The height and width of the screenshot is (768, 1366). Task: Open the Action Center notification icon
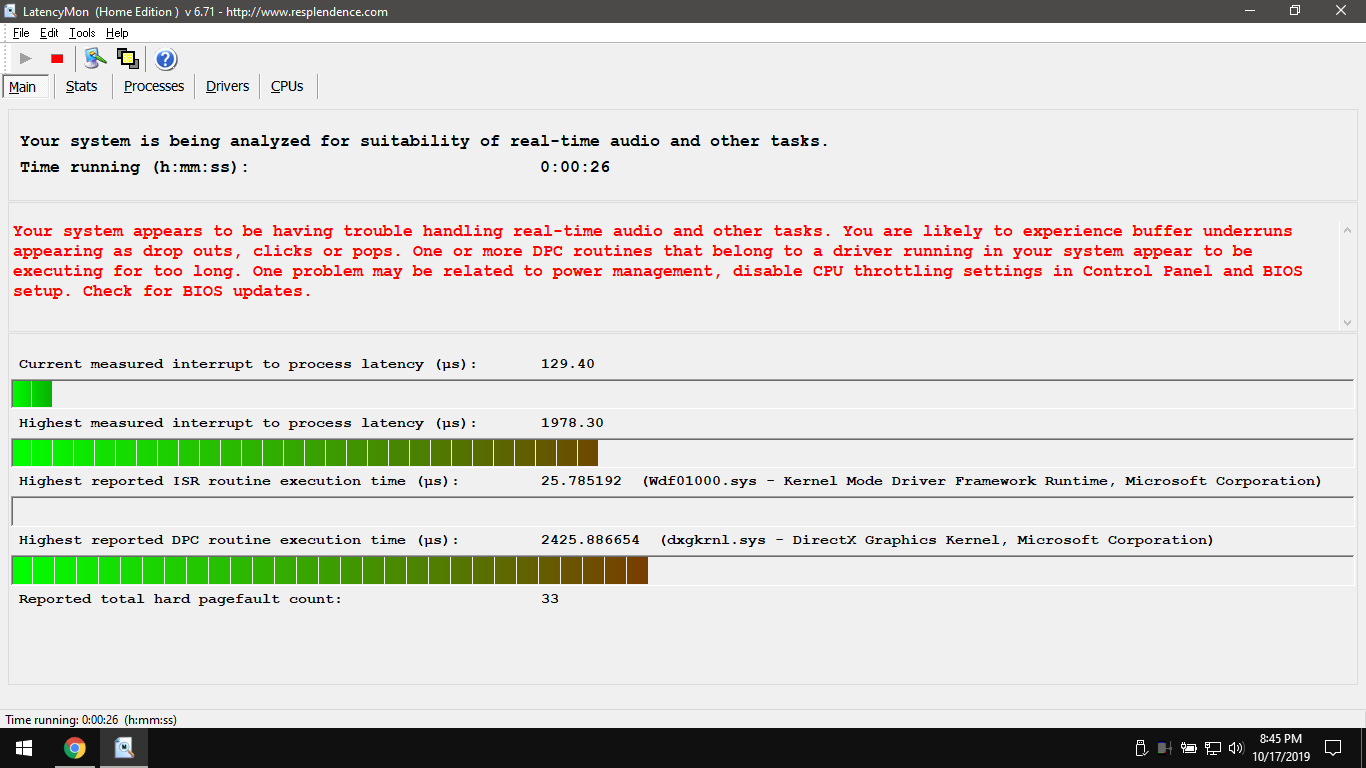[x=1333, y=747]
